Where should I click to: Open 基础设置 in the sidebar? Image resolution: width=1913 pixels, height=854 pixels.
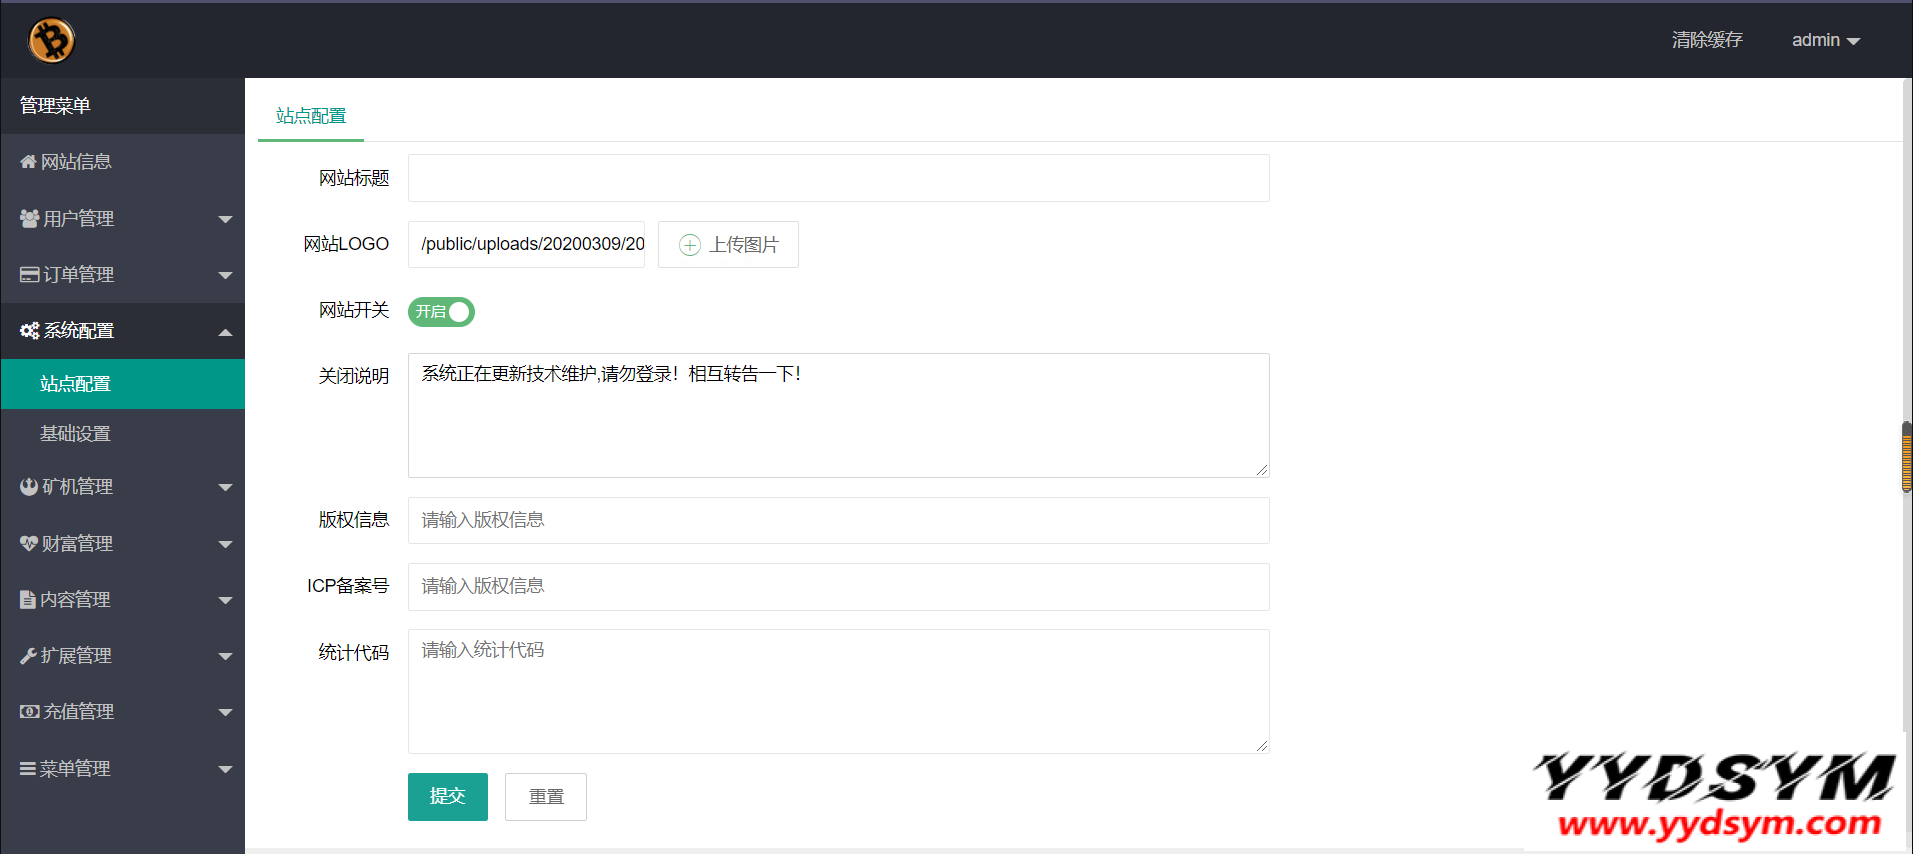click(x=123, y=434)
